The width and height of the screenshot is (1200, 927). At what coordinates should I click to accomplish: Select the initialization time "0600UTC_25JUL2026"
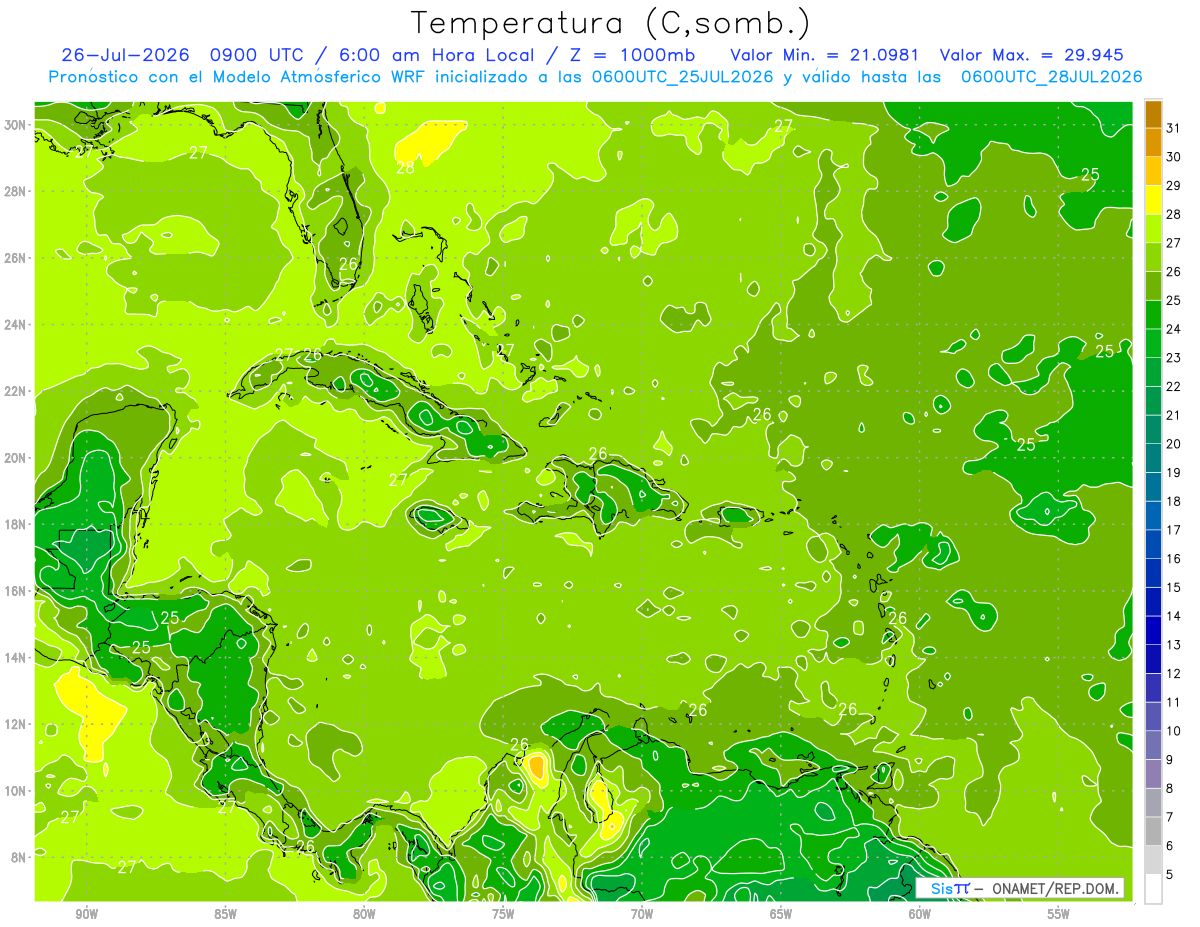[x=682, y=77]
